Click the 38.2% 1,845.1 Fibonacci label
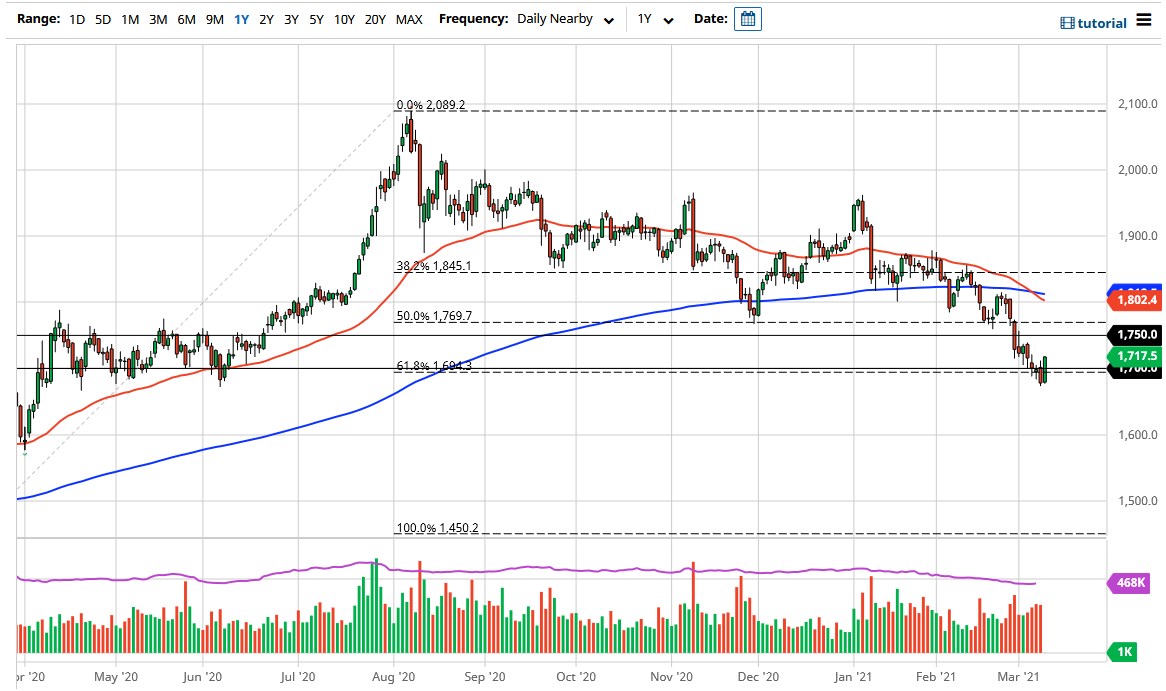 click(x=434, y=266)
